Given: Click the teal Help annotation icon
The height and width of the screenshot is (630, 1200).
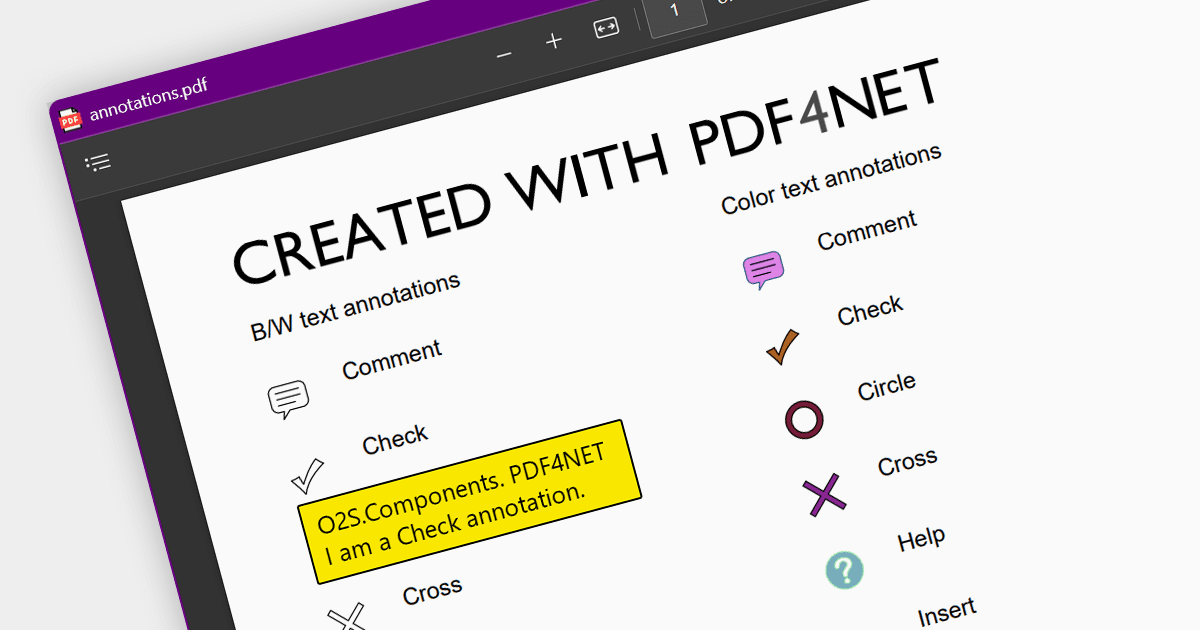Looking at the screenshot, I should click(844, 570).
